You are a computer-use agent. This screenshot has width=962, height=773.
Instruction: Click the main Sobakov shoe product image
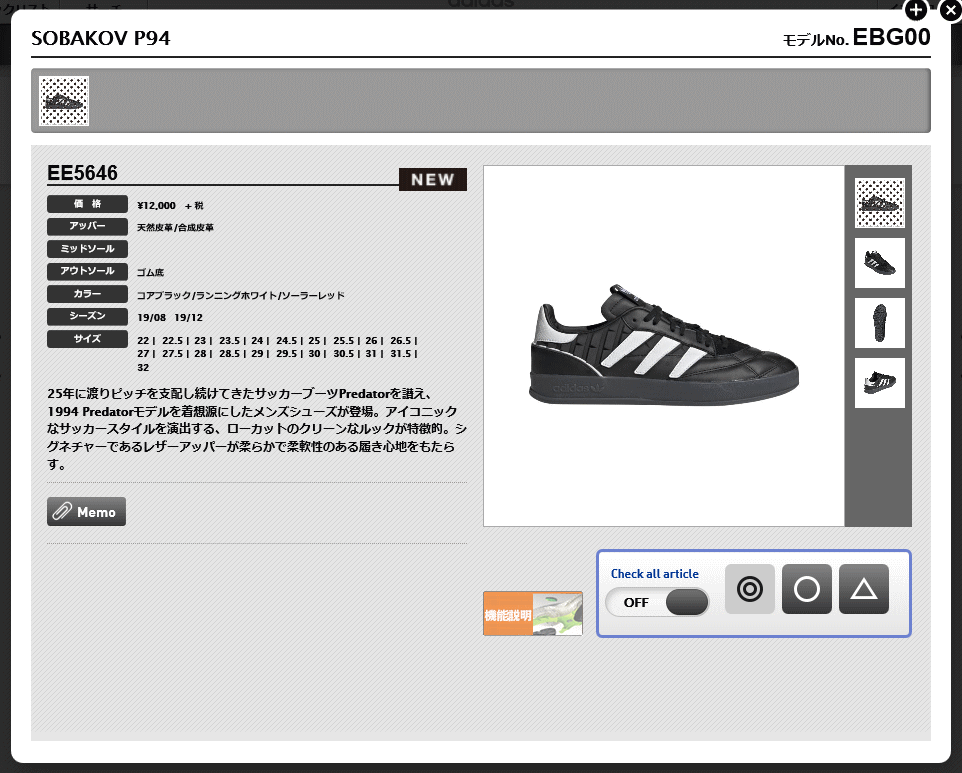(x=664, y=346)
